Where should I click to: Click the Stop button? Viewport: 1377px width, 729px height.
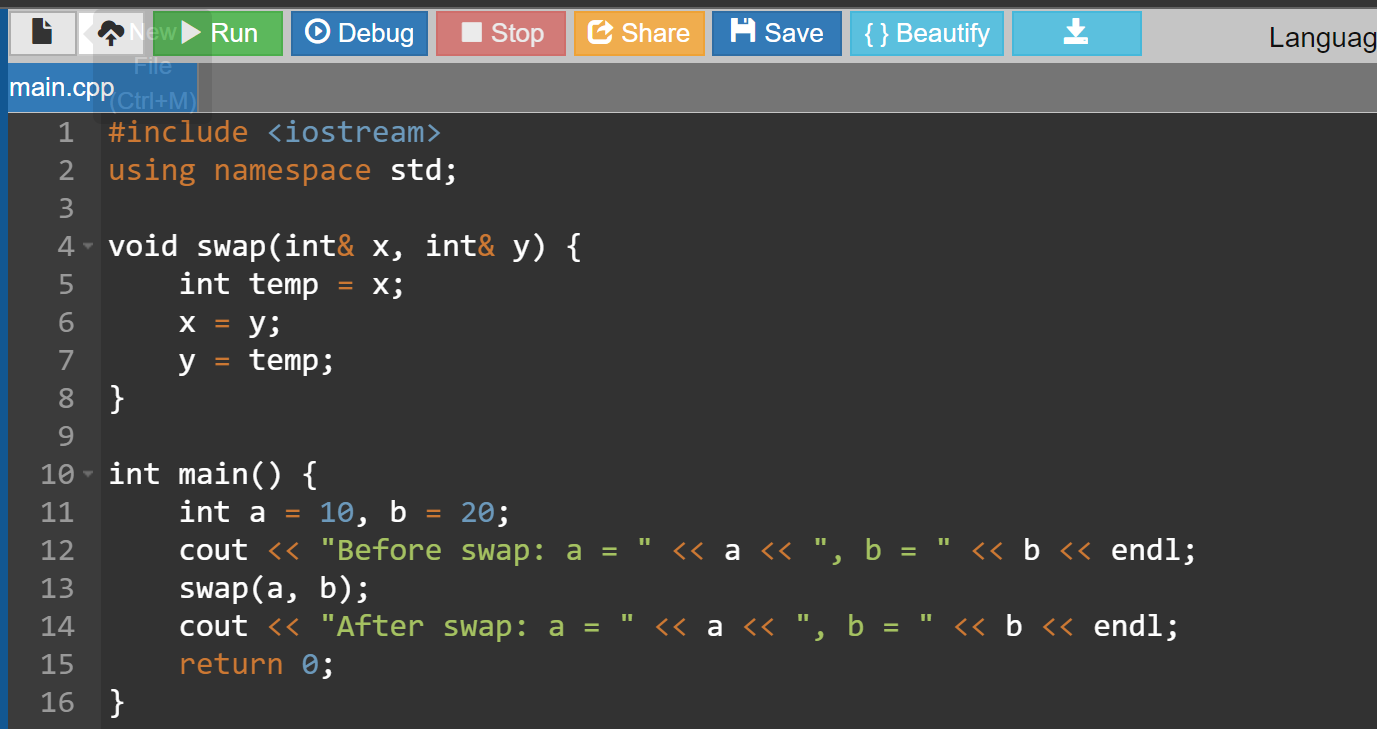click(500, 33)
